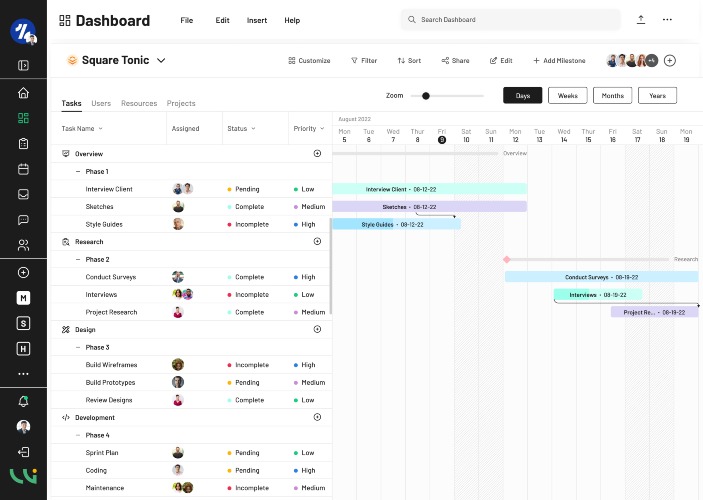Collapse Phase 2 group
703x500 pixels.
coord(78,259)
